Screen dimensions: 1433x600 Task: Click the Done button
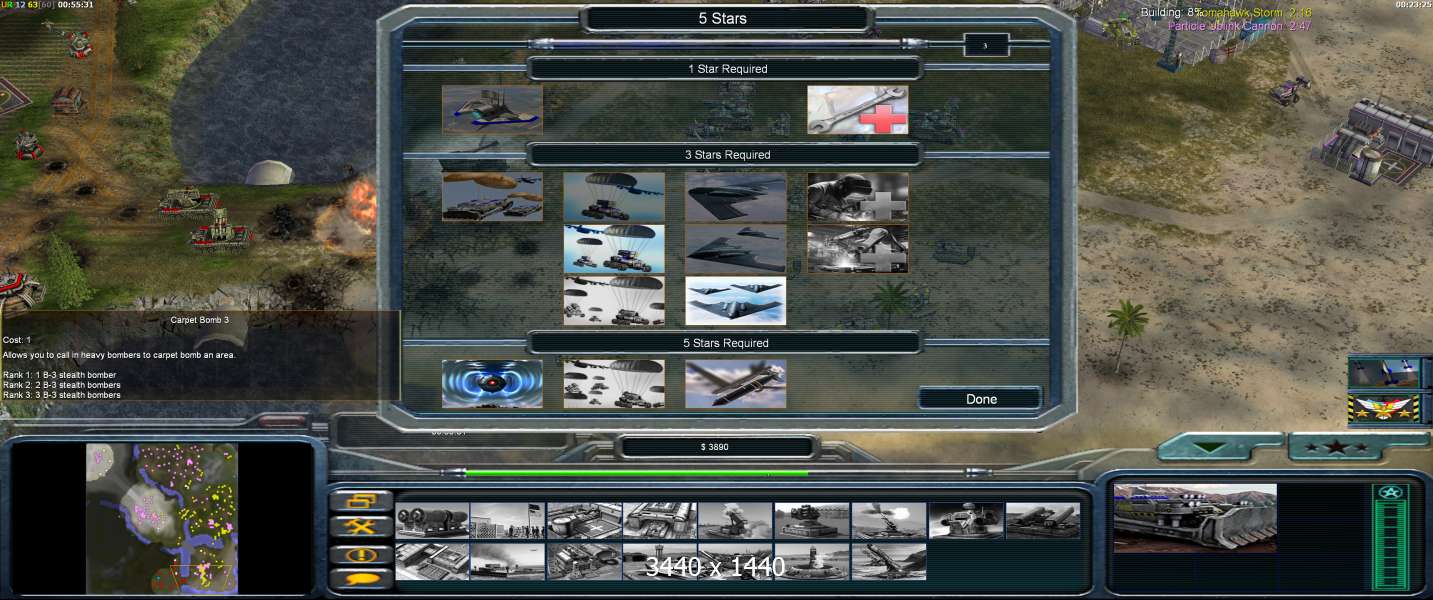point(981,399)
